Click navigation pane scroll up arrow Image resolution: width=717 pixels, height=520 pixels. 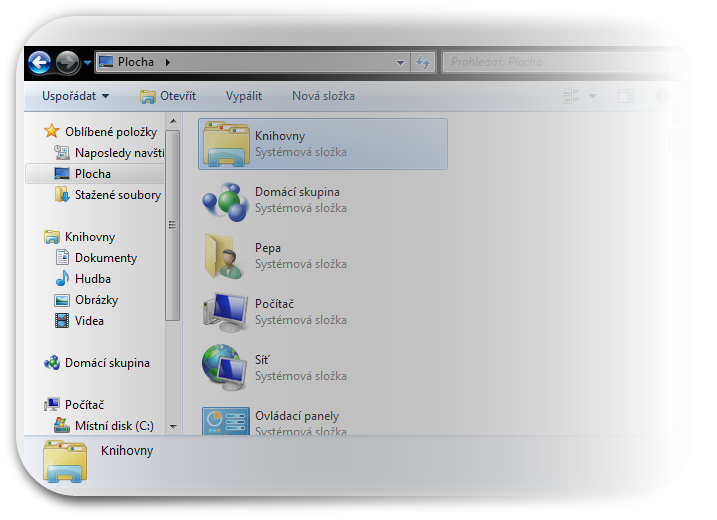pos(173,121)
